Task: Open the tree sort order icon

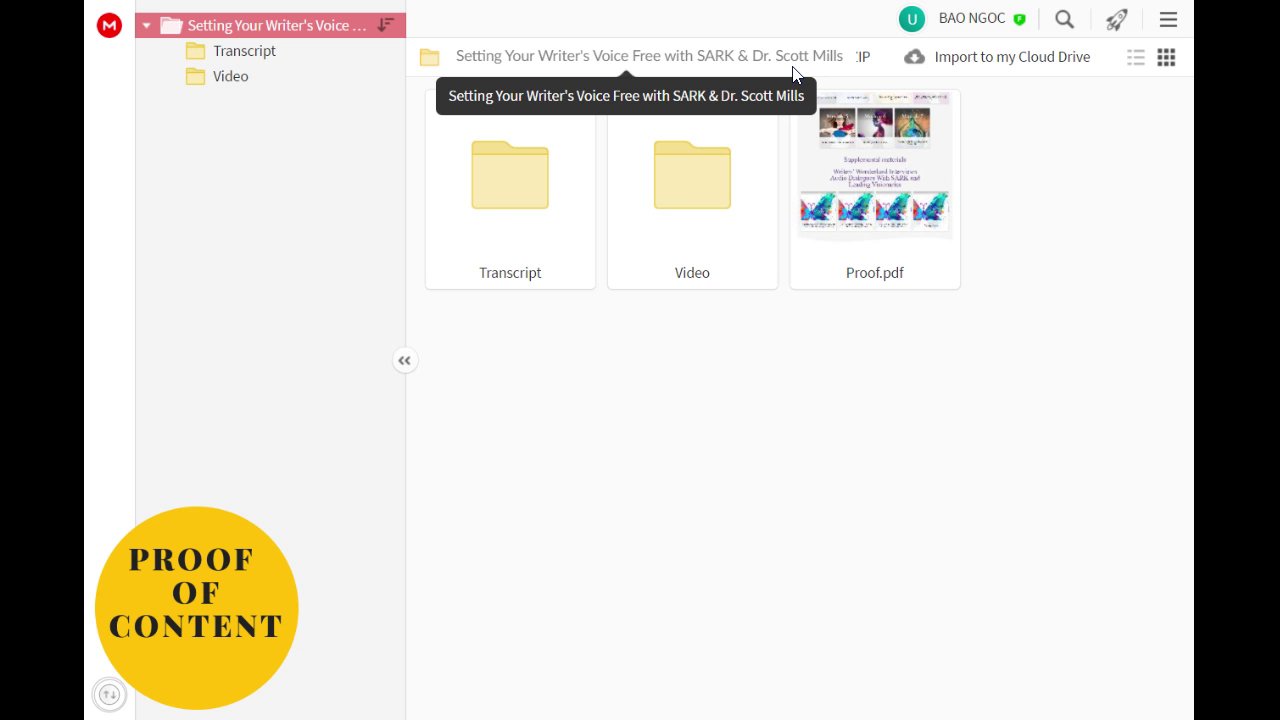Action: (x=386, y=25)
